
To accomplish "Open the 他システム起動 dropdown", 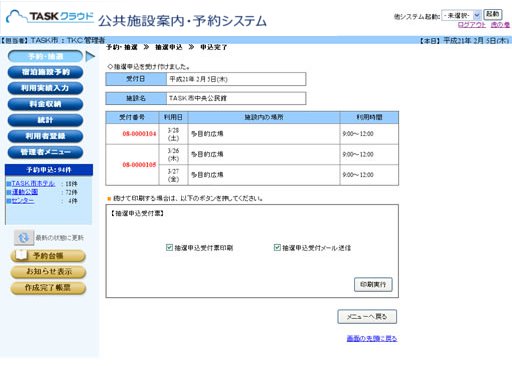I will tap(461, 15).
